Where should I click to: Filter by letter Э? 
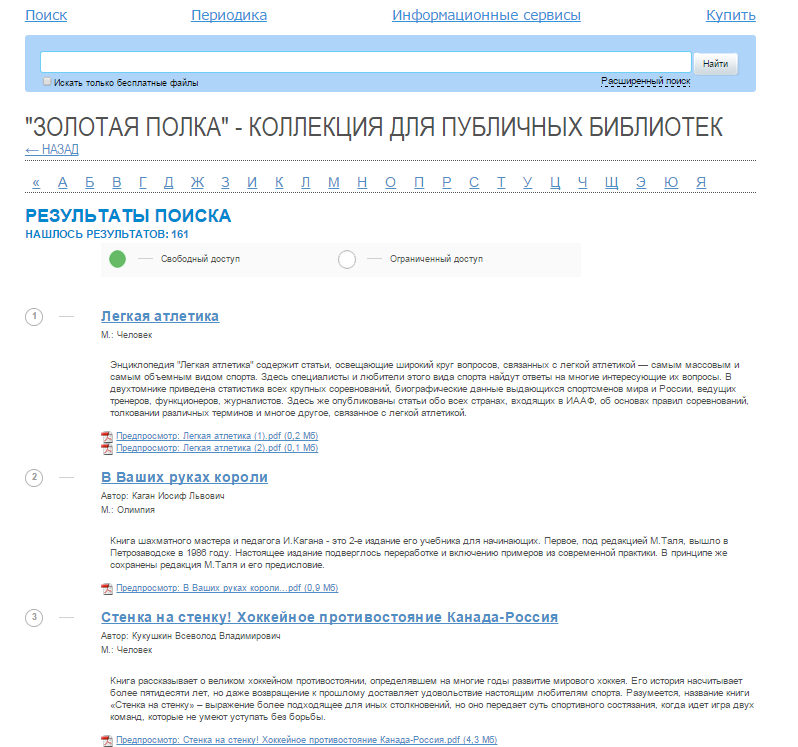641,182
